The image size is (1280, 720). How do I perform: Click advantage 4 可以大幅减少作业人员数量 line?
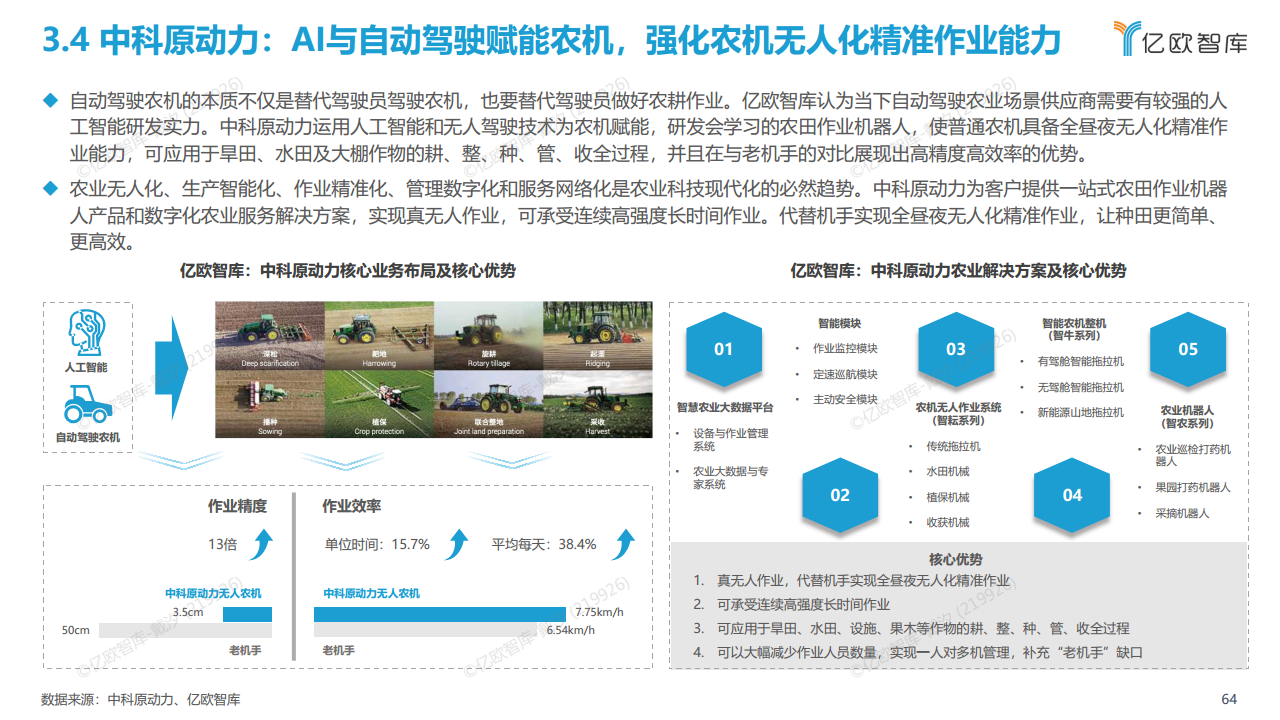(918, 652)
